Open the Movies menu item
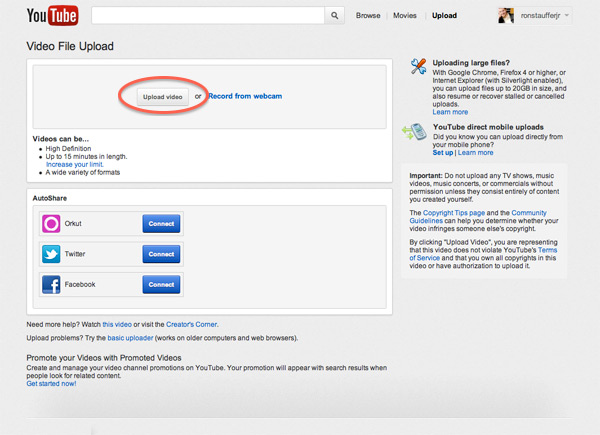 [x=404, y=16]
